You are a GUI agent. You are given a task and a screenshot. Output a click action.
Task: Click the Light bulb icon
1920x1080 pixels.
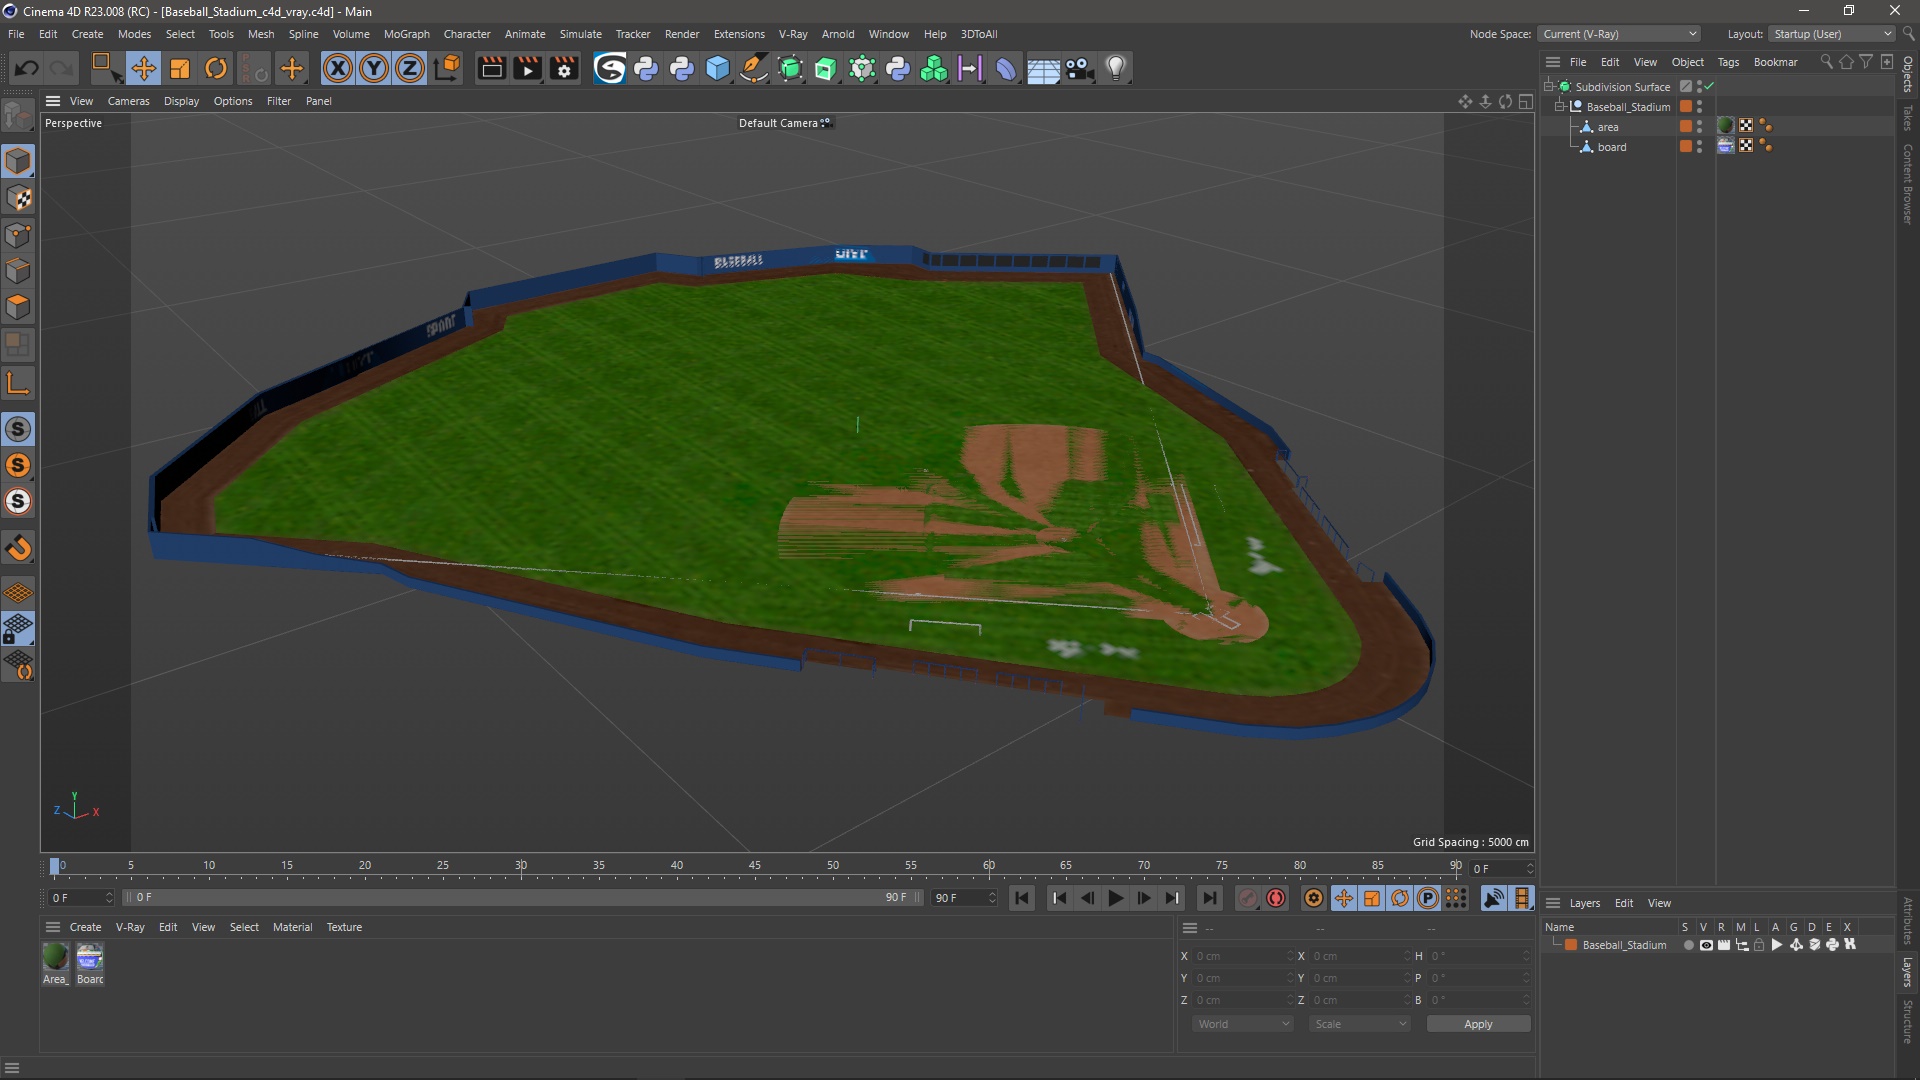click(1115, 68)
